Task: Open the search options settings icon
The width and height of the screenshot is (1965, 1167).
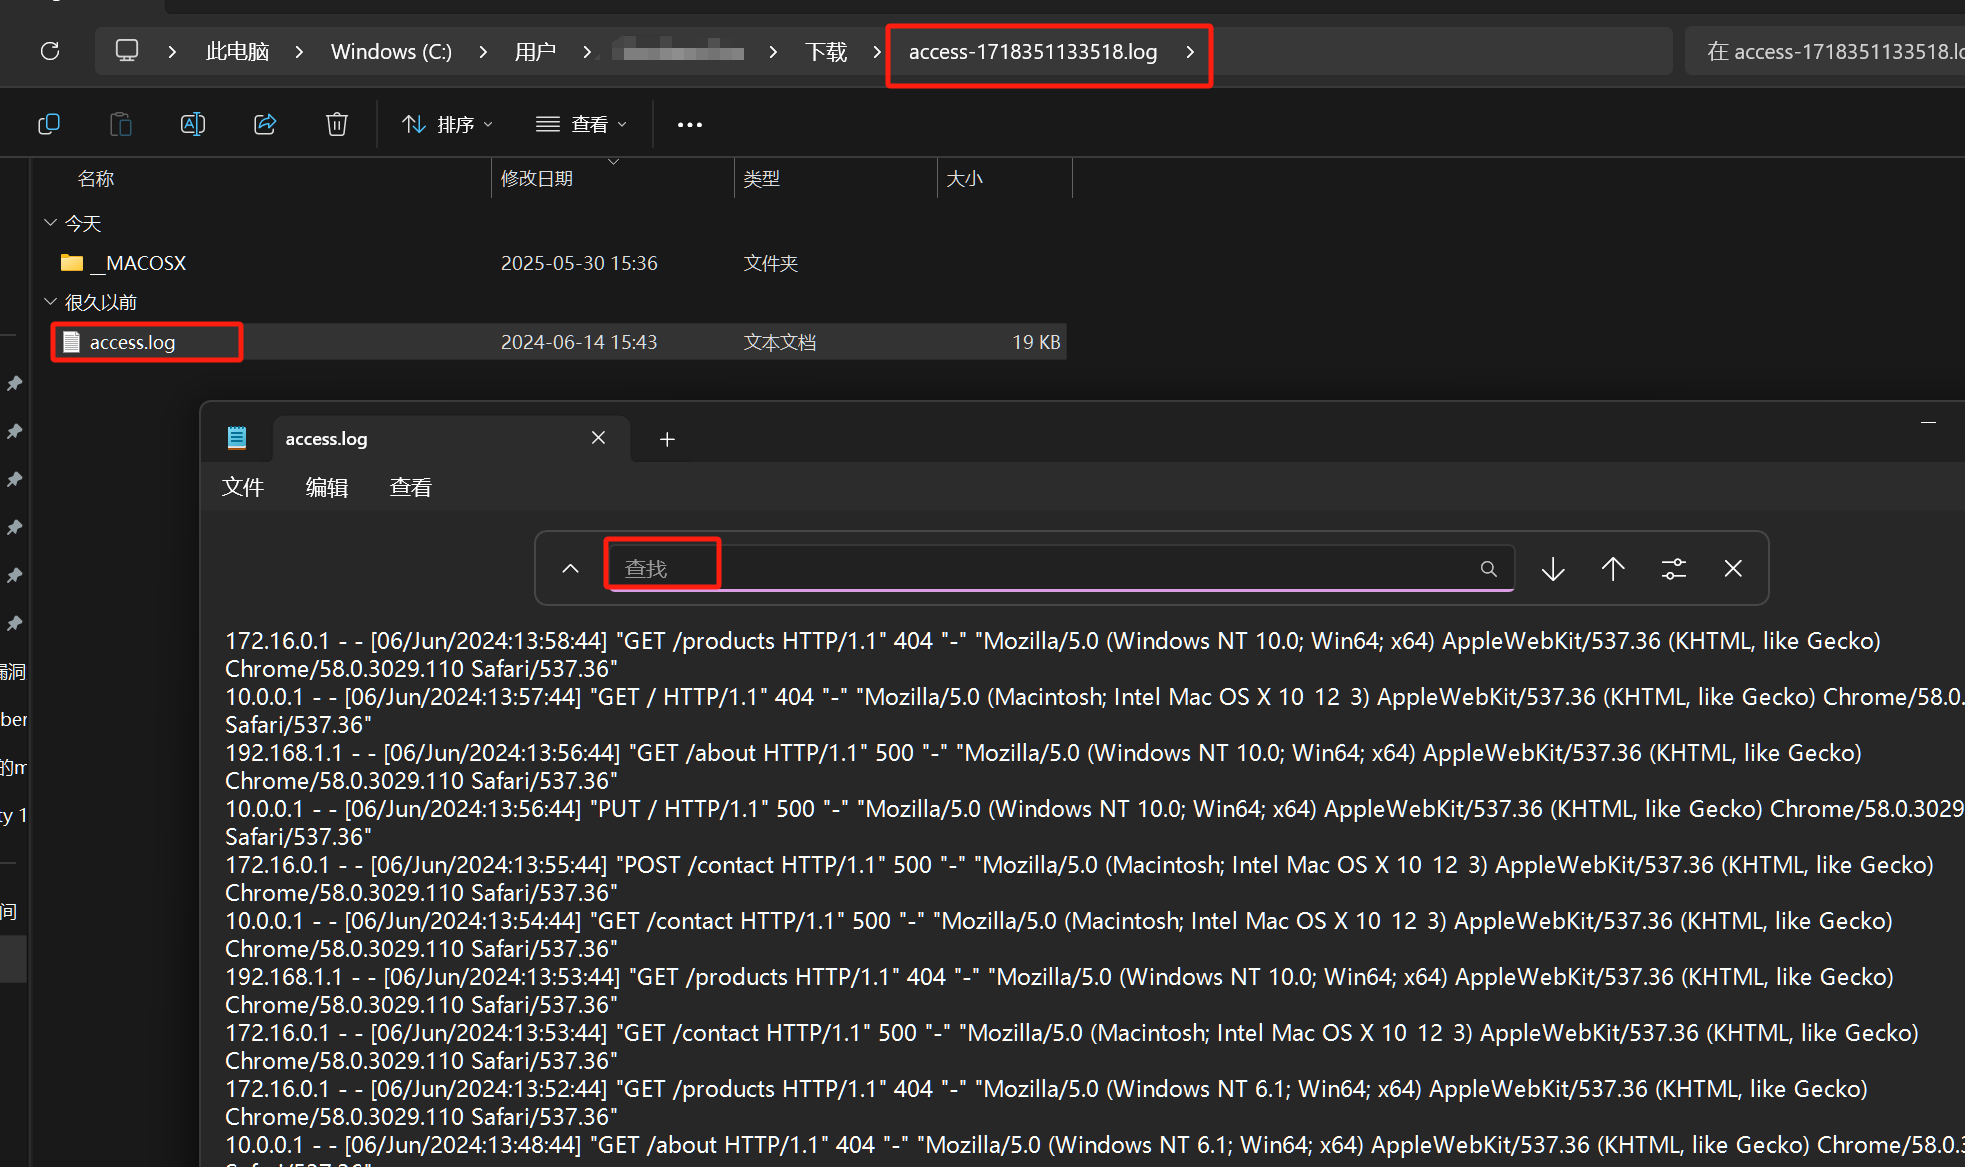Action: pos(1673,569)
